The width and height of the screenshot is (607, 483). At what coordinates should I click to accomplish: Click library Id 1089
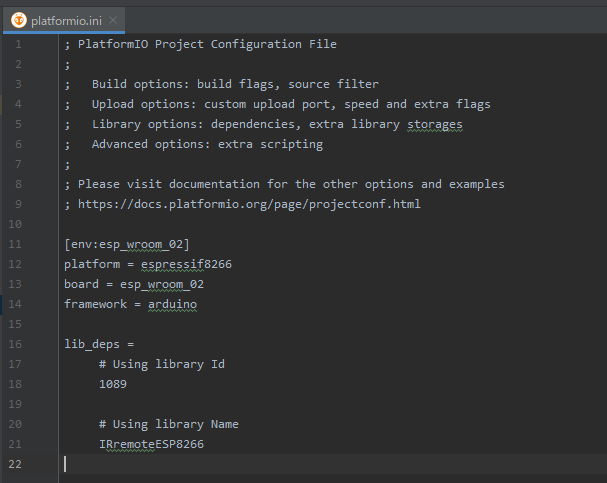(x=113, y=384)
